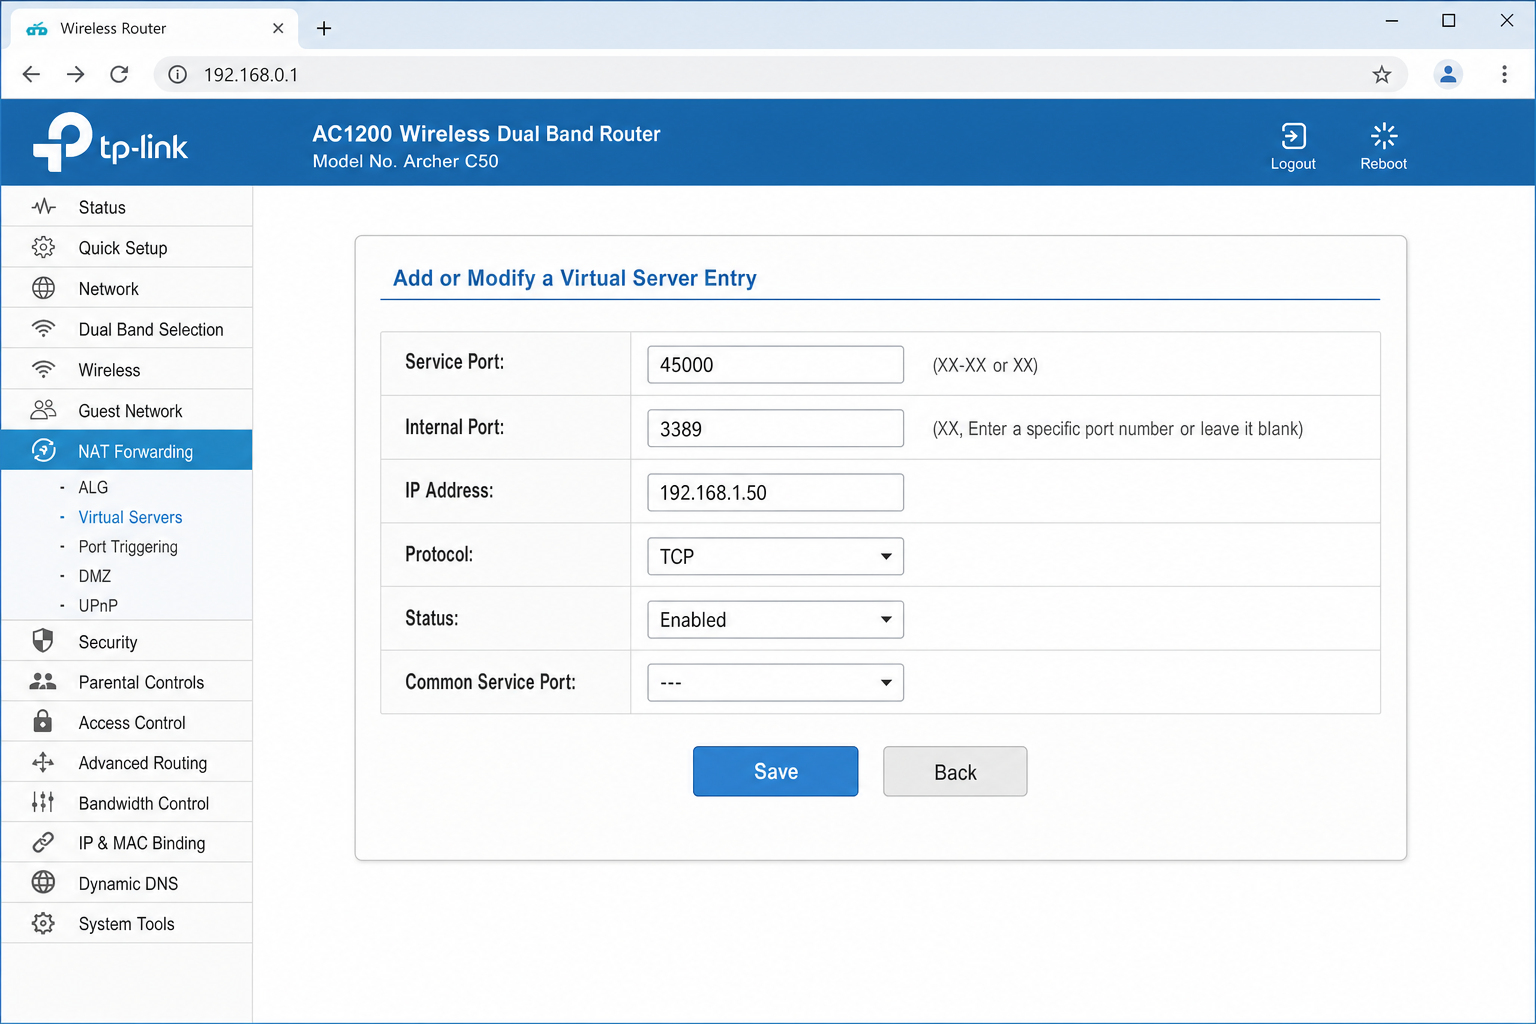Click the IP Address field 192.168.1.50
Screen dimensions: 1536x1024
776,492
